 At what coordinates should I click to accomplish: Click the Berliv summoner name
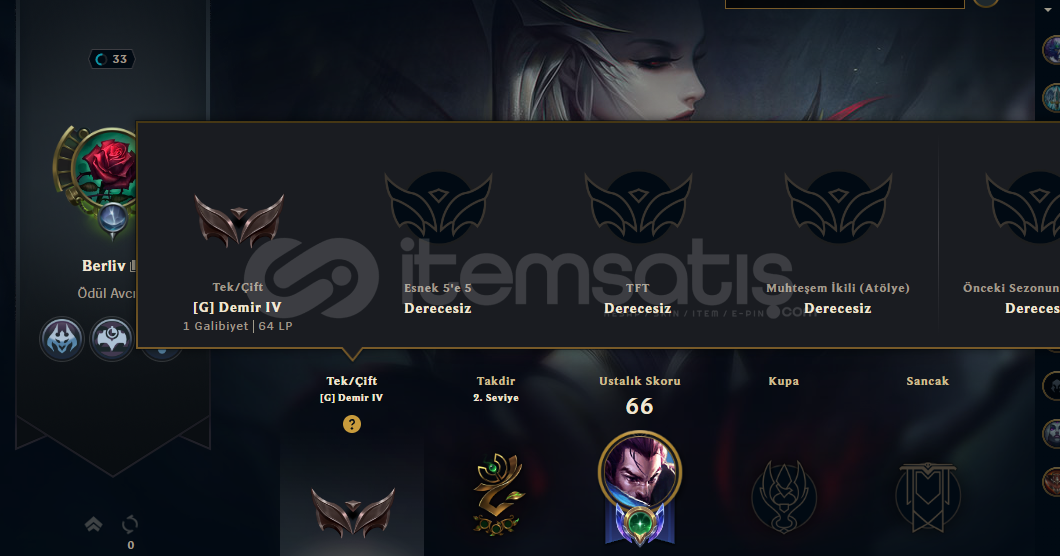pos(103,266)
